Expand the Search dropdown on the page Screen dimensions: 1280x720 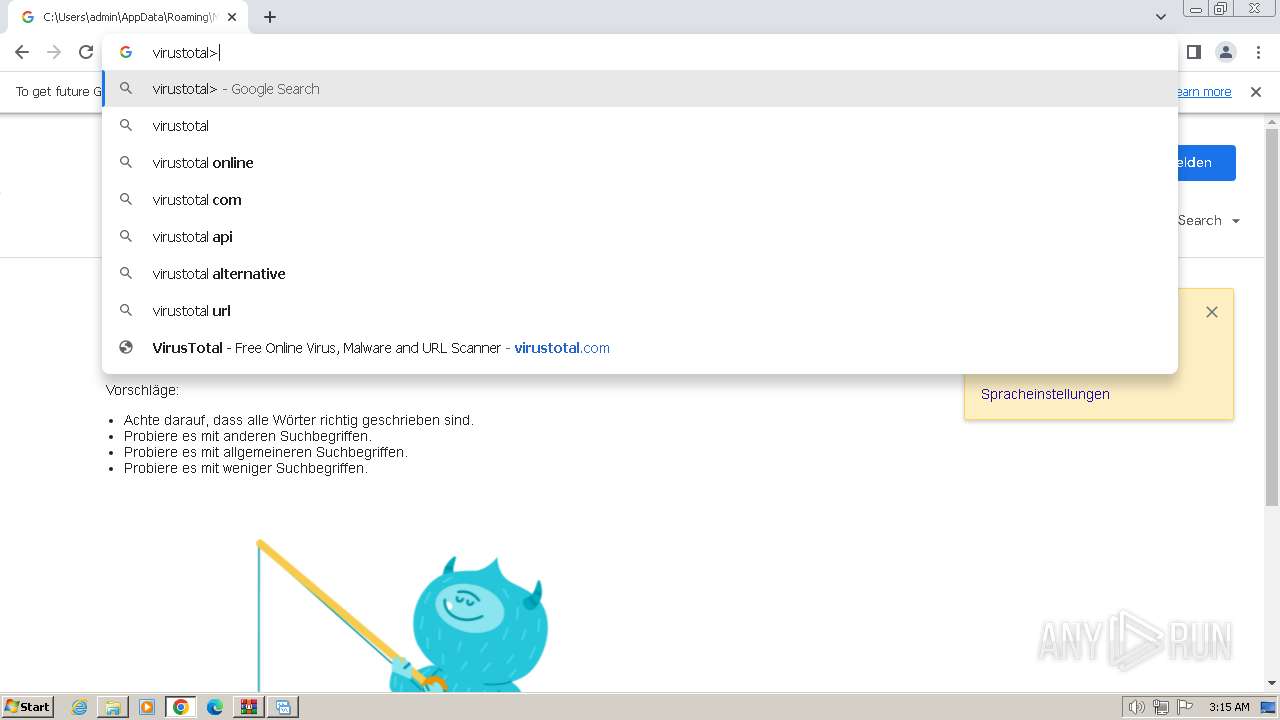[1209, 221]
